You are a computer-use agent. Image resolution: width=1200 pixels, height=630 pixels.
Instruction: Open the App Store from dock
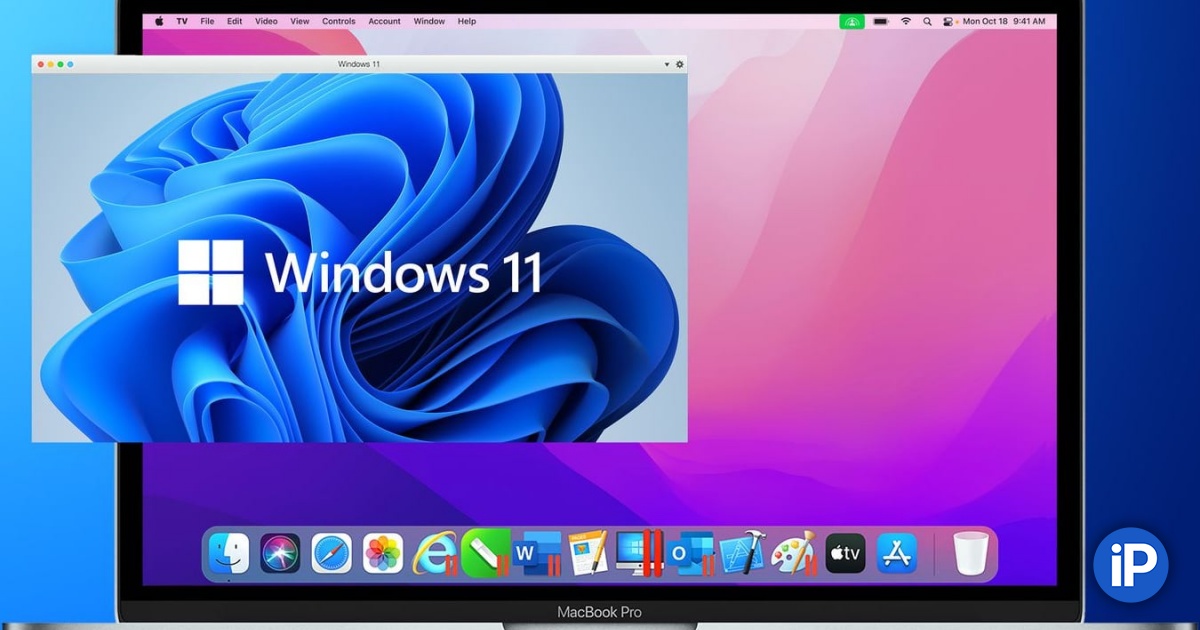click(897, 553)
